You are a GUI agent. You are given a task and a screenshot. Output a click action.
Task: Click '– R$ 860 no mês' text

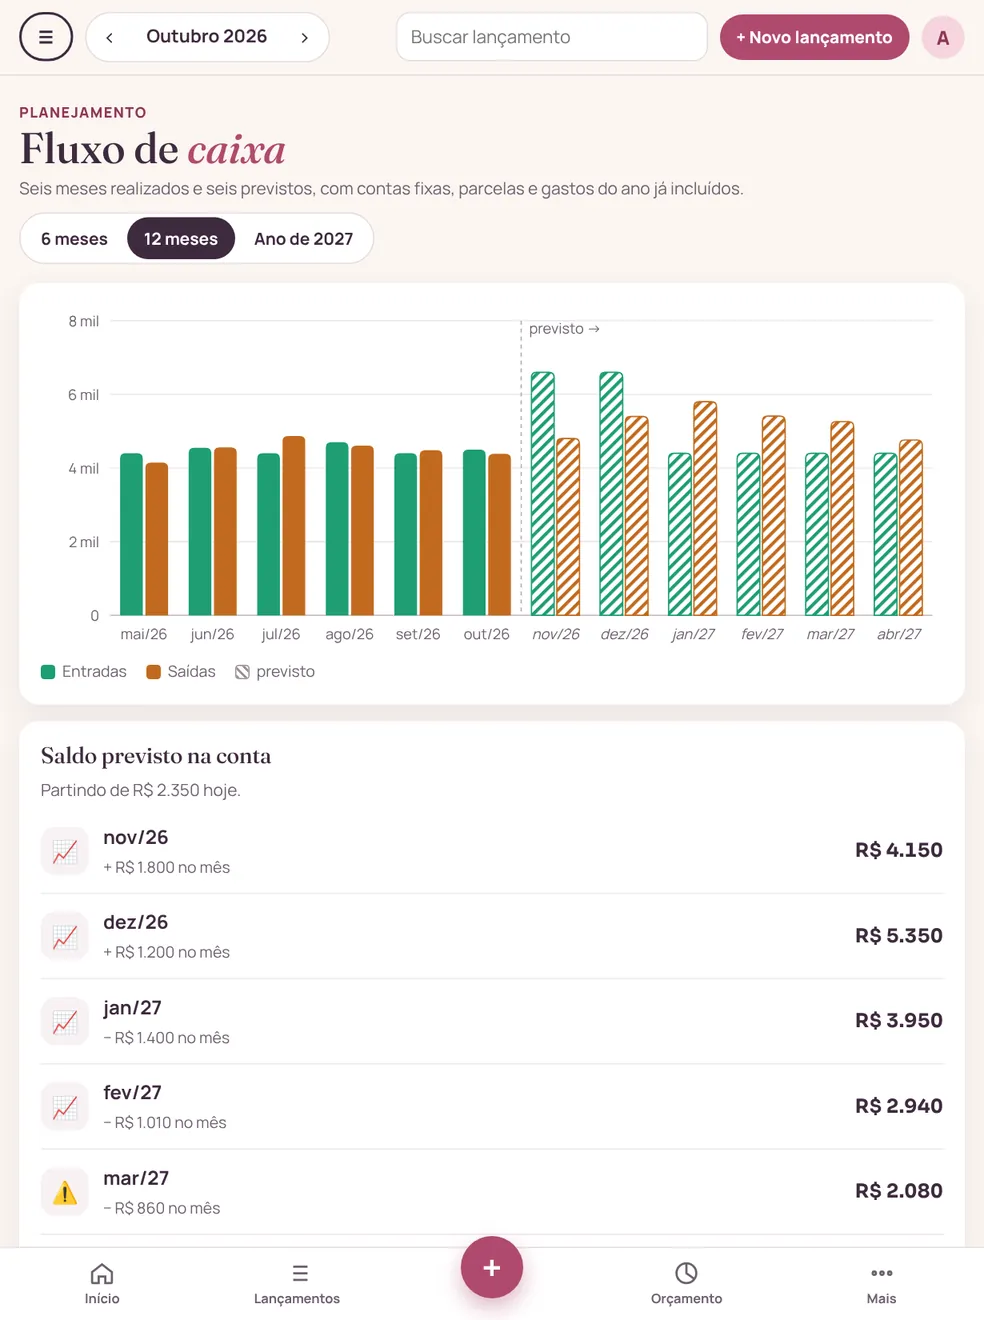click(162, 1208)
